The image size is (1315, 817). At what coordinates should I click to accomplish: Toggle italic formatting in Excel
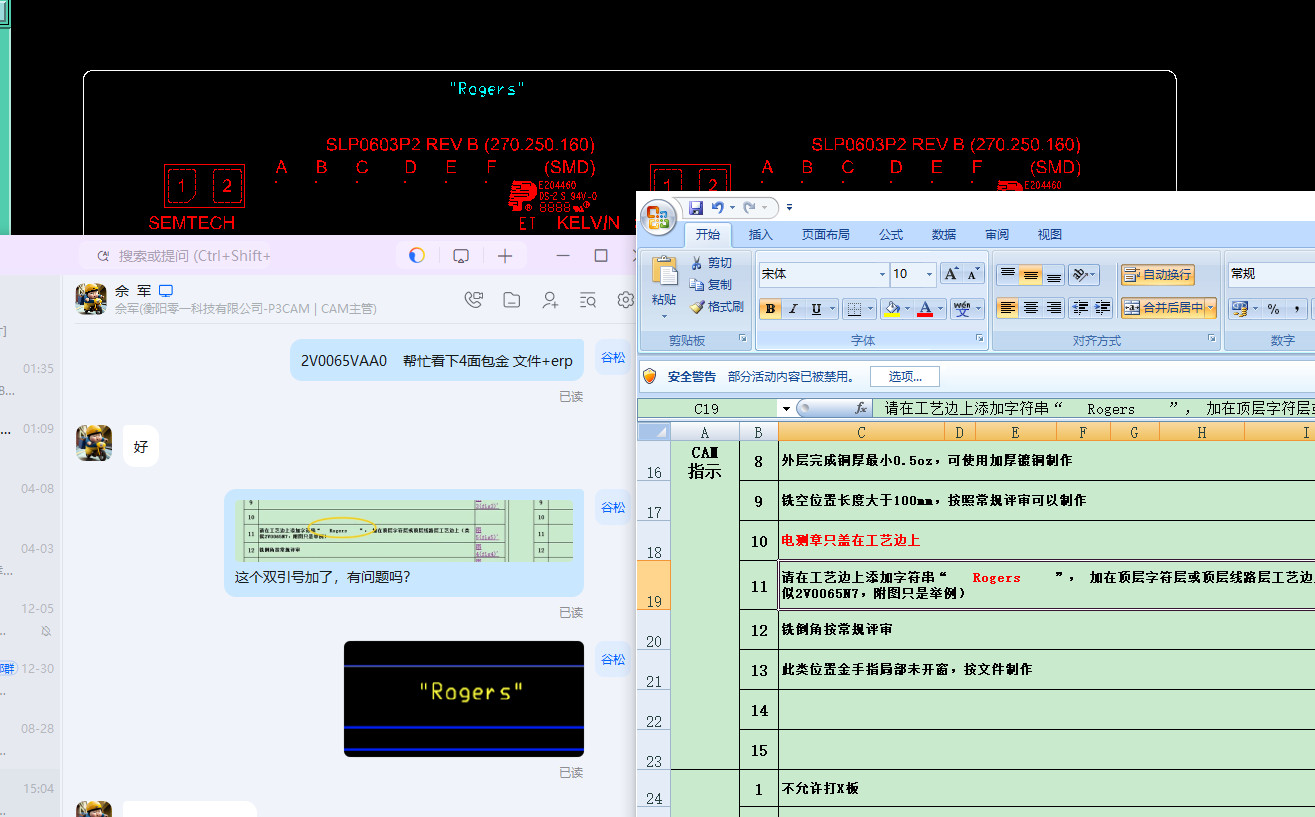[793, 309]
